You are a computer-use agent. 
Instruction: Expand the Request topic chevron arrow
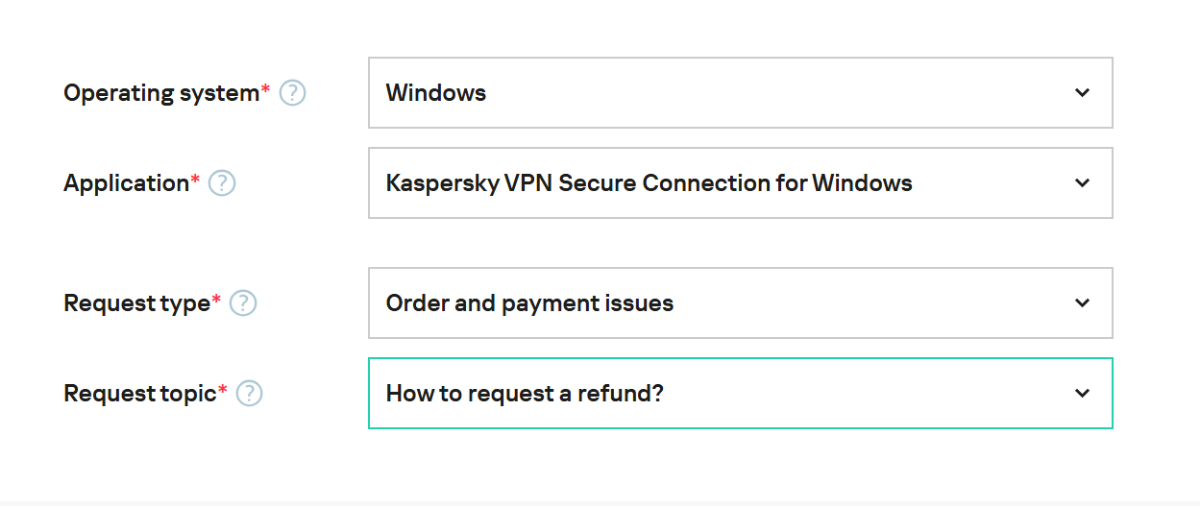click(x=1082, y=393)
